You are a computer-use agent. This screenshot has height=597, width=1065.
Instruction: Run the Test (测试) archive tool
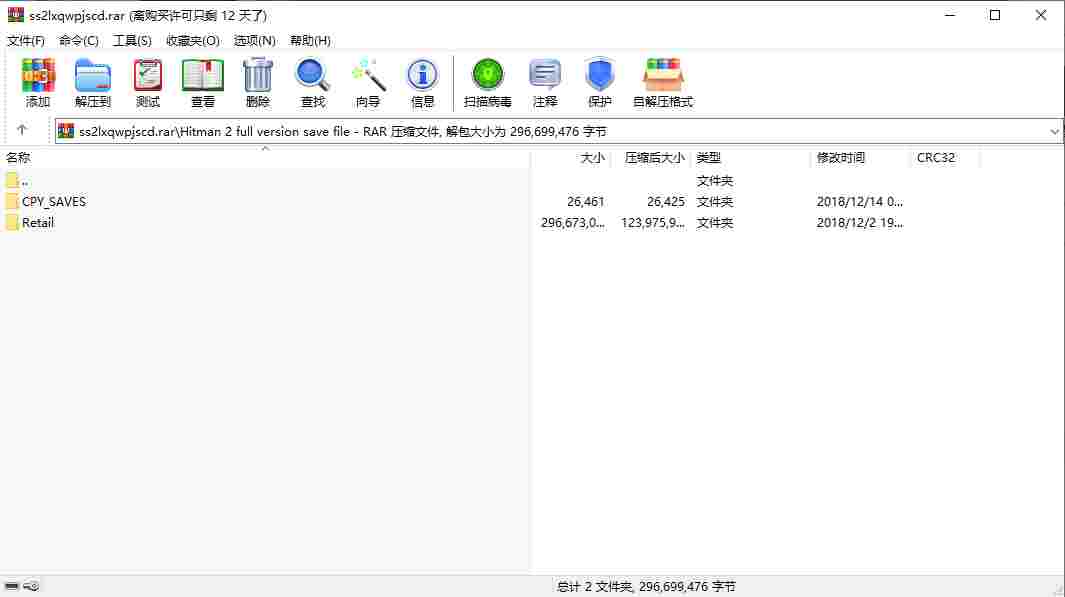click(147, 82)
